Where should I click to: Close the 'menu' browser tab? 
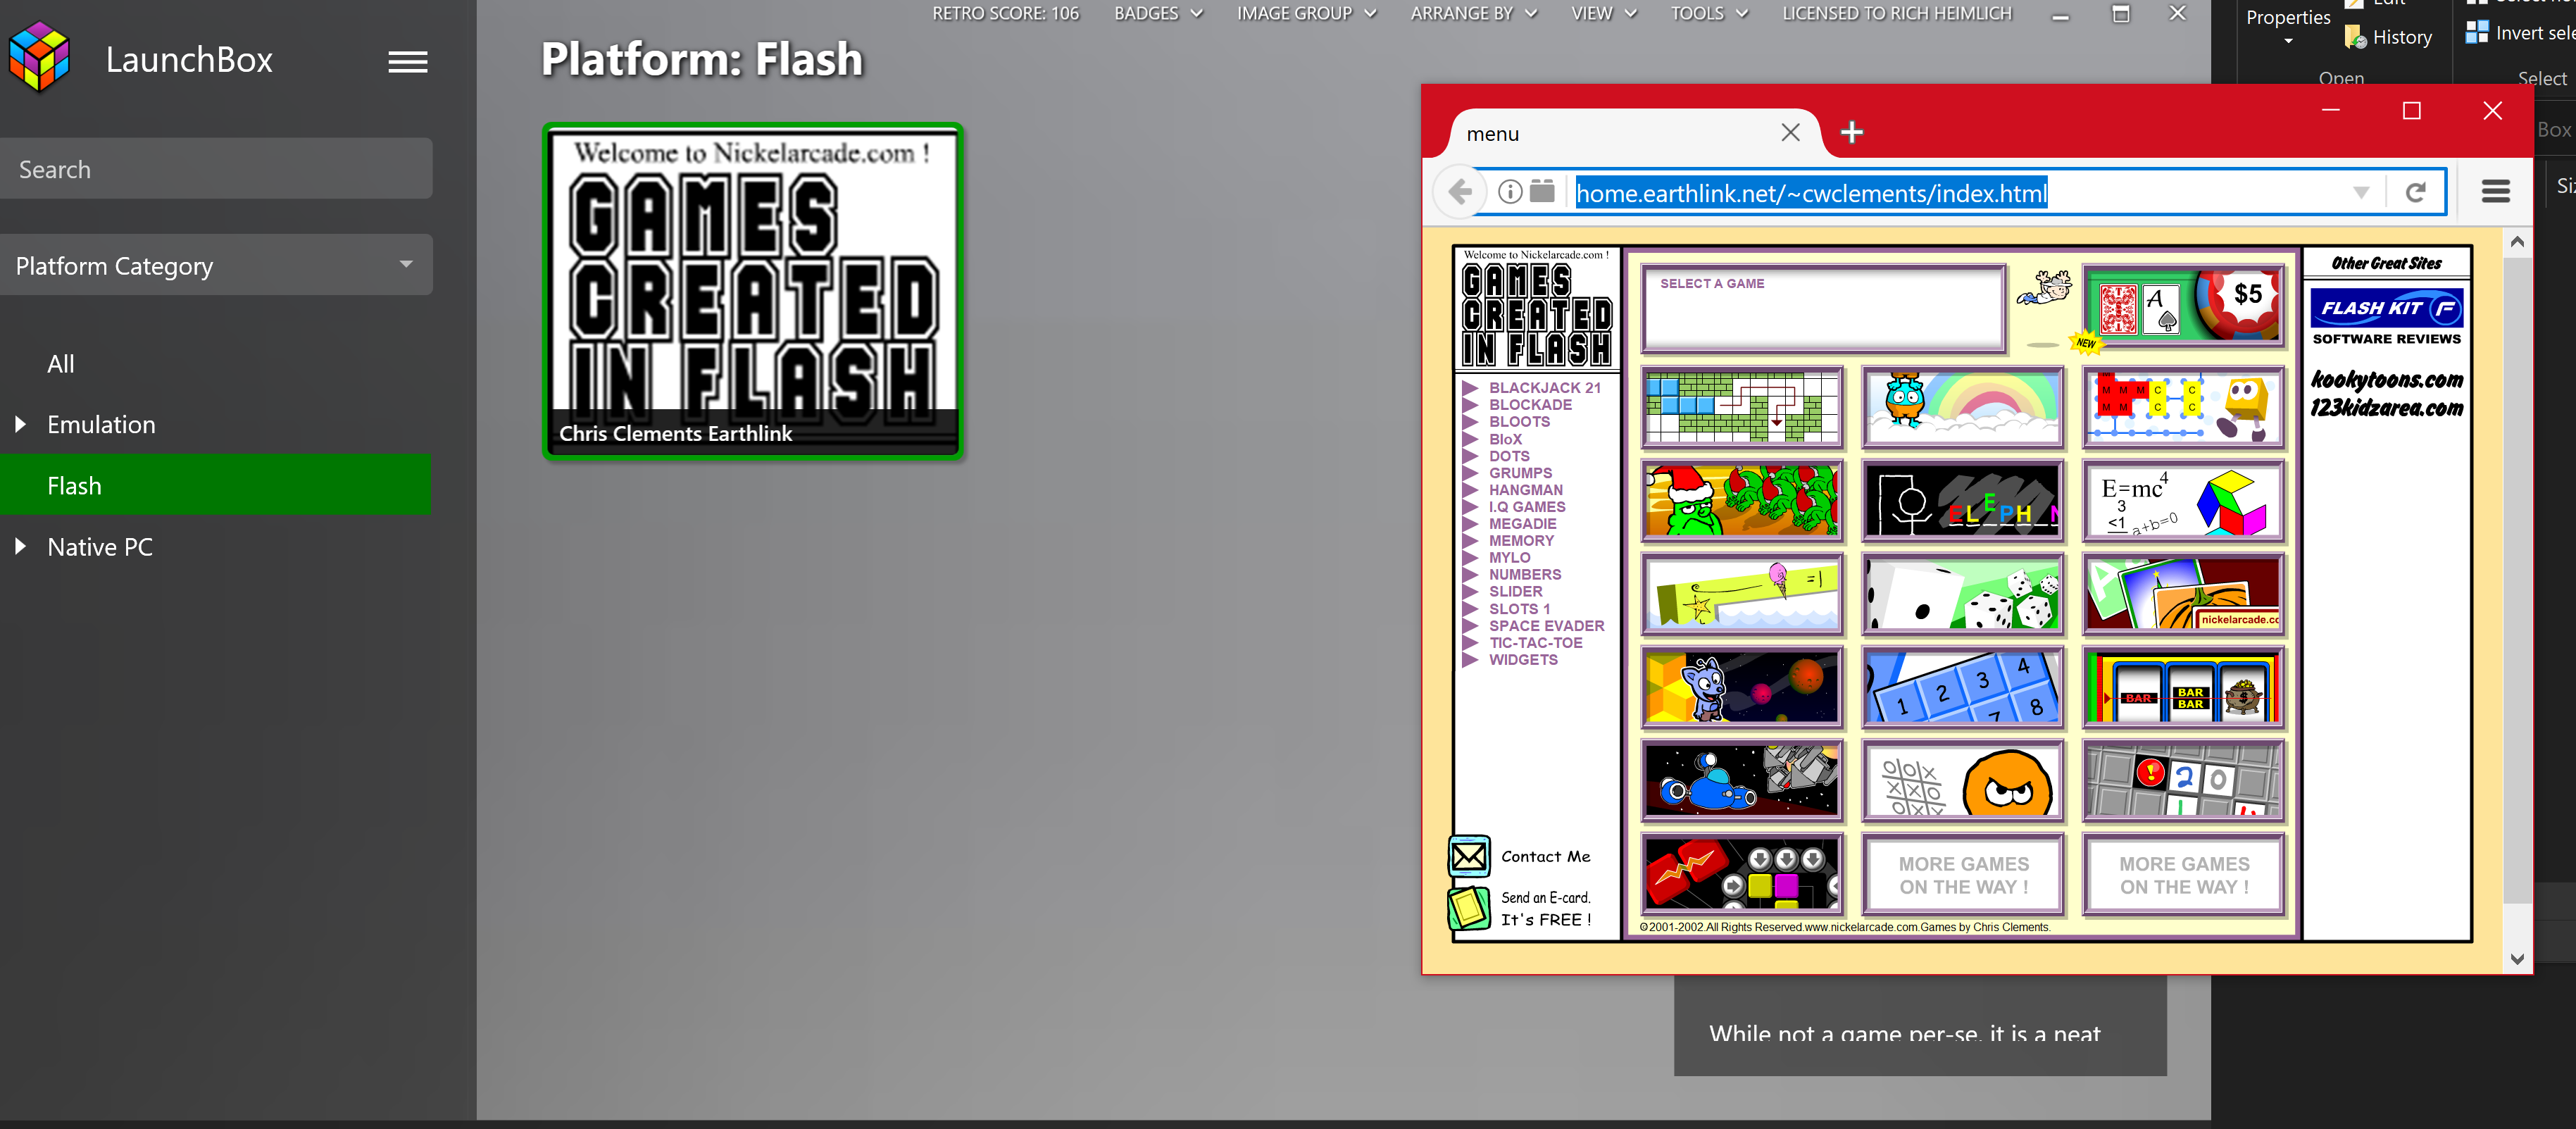[x=1790, y=132]
